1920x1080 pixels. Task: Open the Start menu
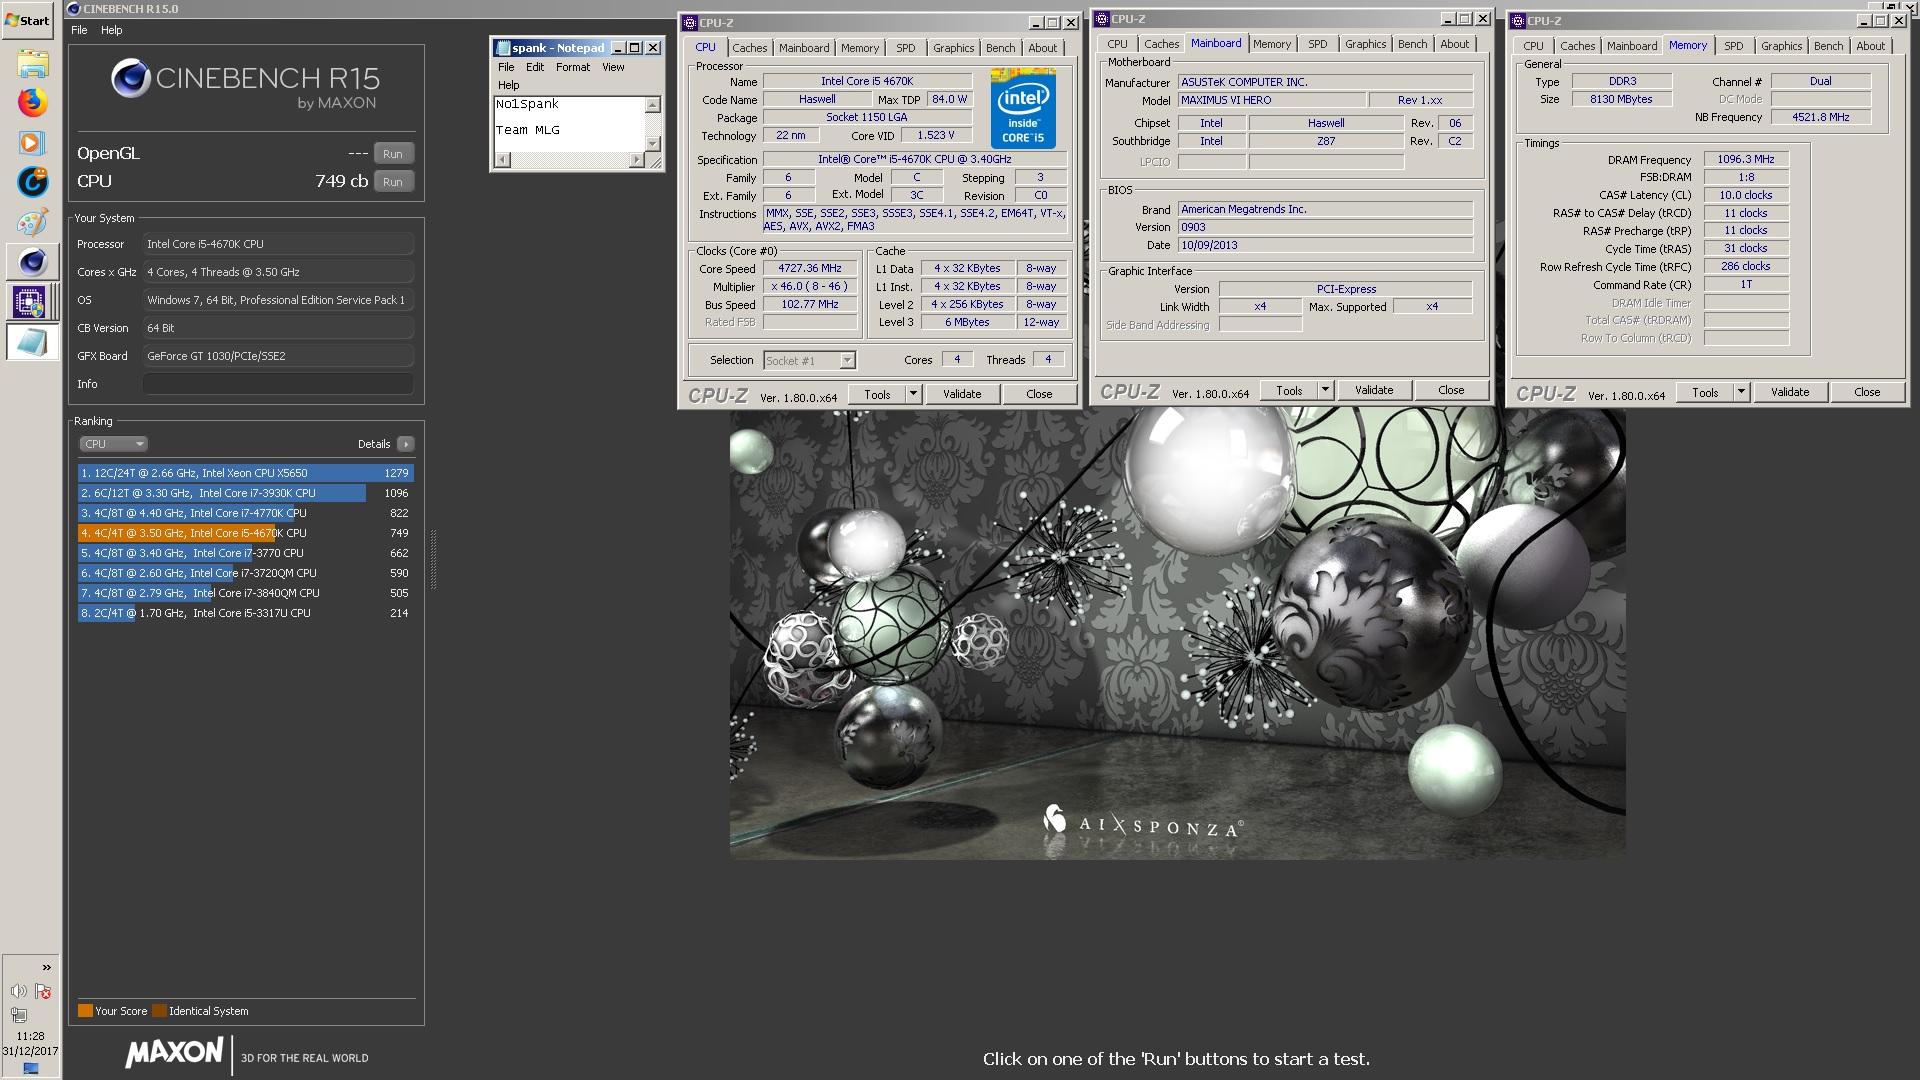(x=28, y=20)
